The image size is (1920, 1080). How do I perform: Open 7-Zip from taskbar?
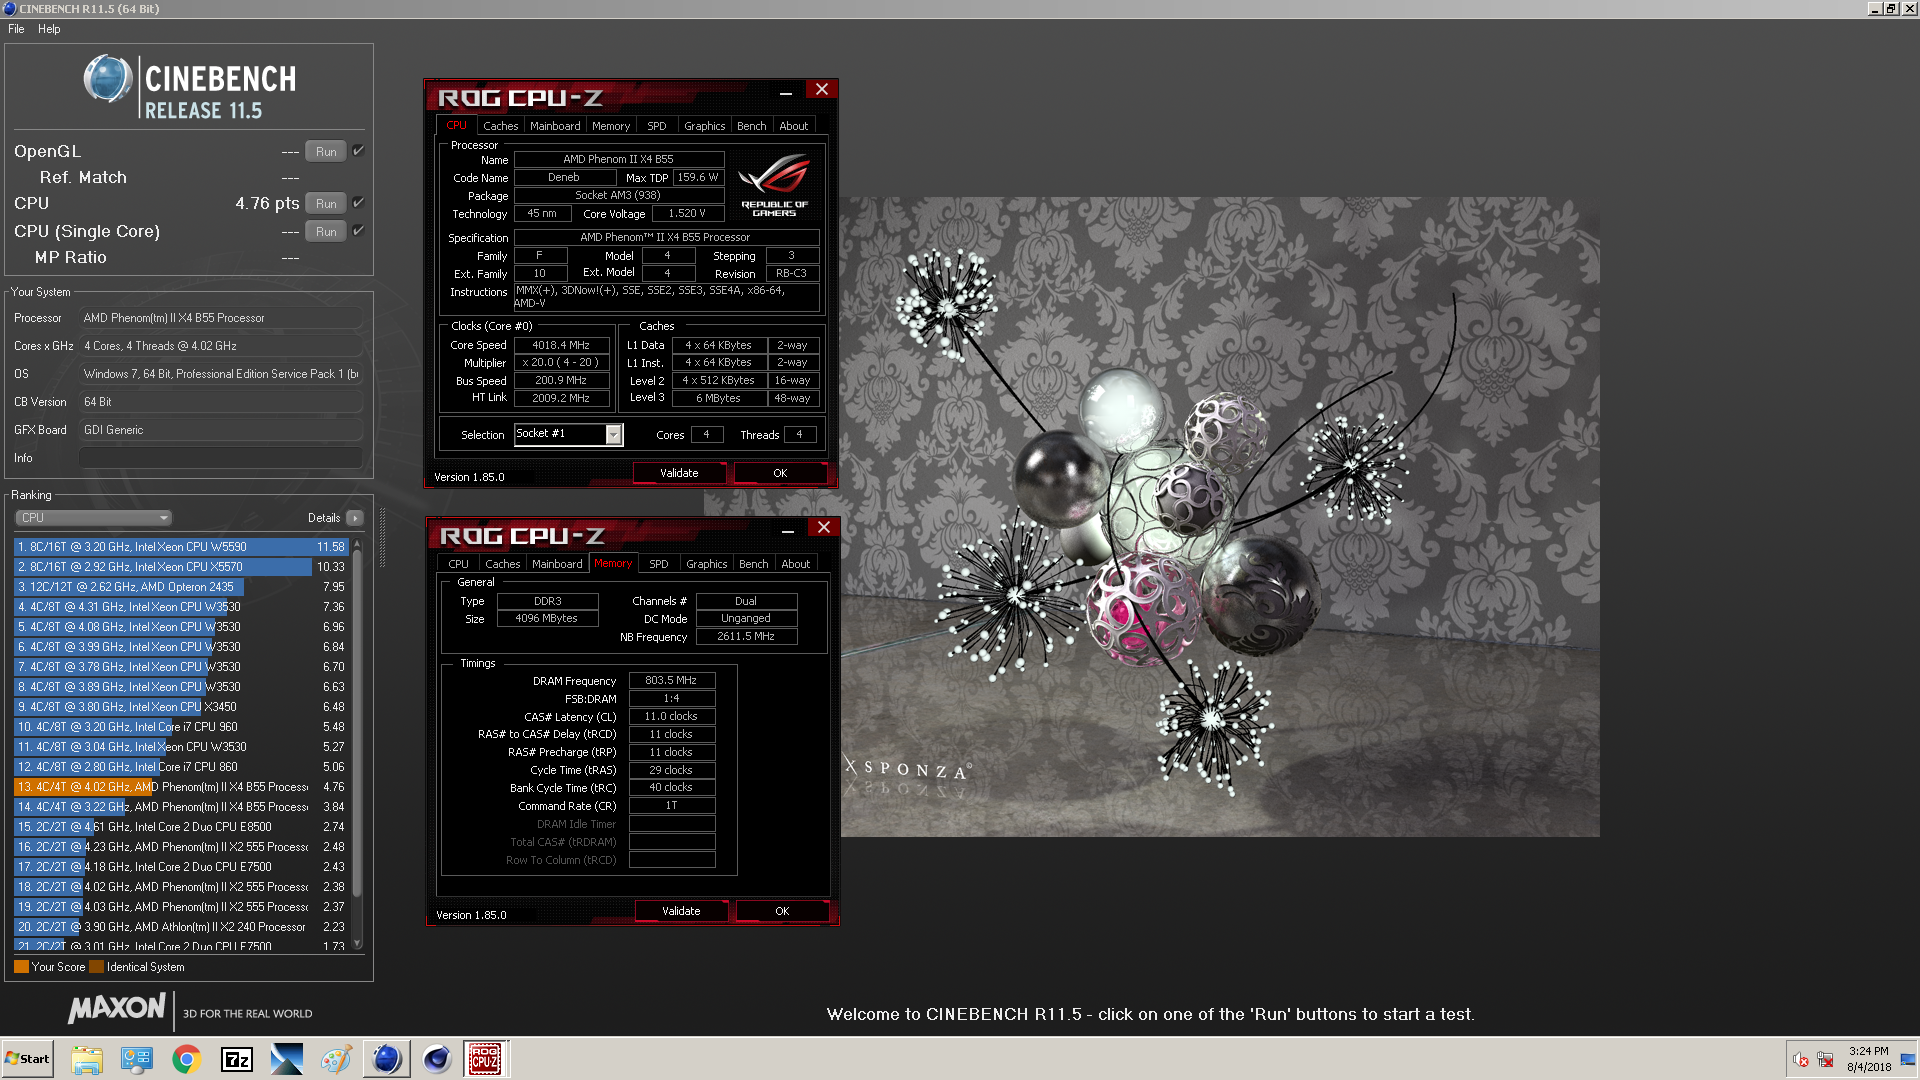237,1059
